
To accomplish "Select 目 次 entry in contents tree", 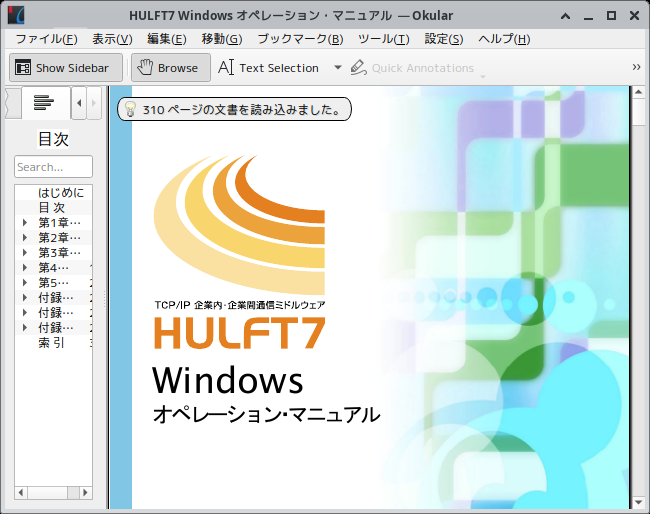I will (x=52, y=208).
